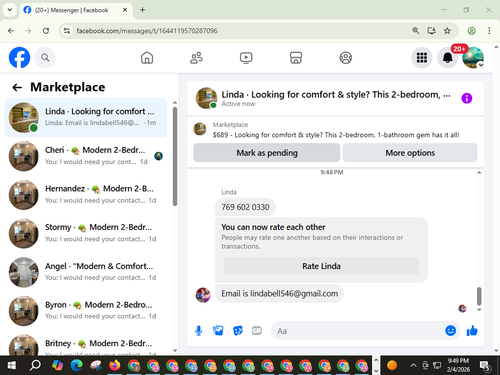
Task: Open the account profile picture menu
Action: 473,58
